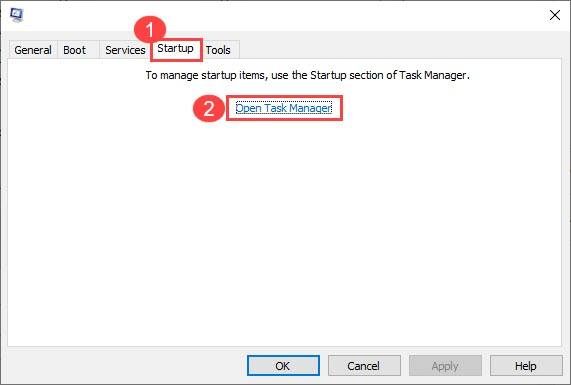Click the startup items instruction text

[308, 75]
